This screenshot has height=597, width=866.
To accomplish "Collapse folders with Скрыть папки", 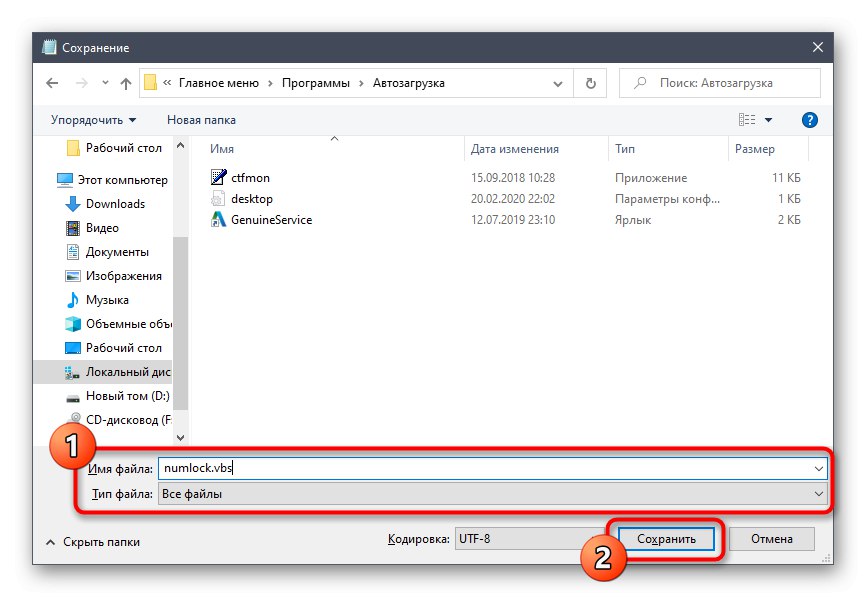I will click(94, 542).
